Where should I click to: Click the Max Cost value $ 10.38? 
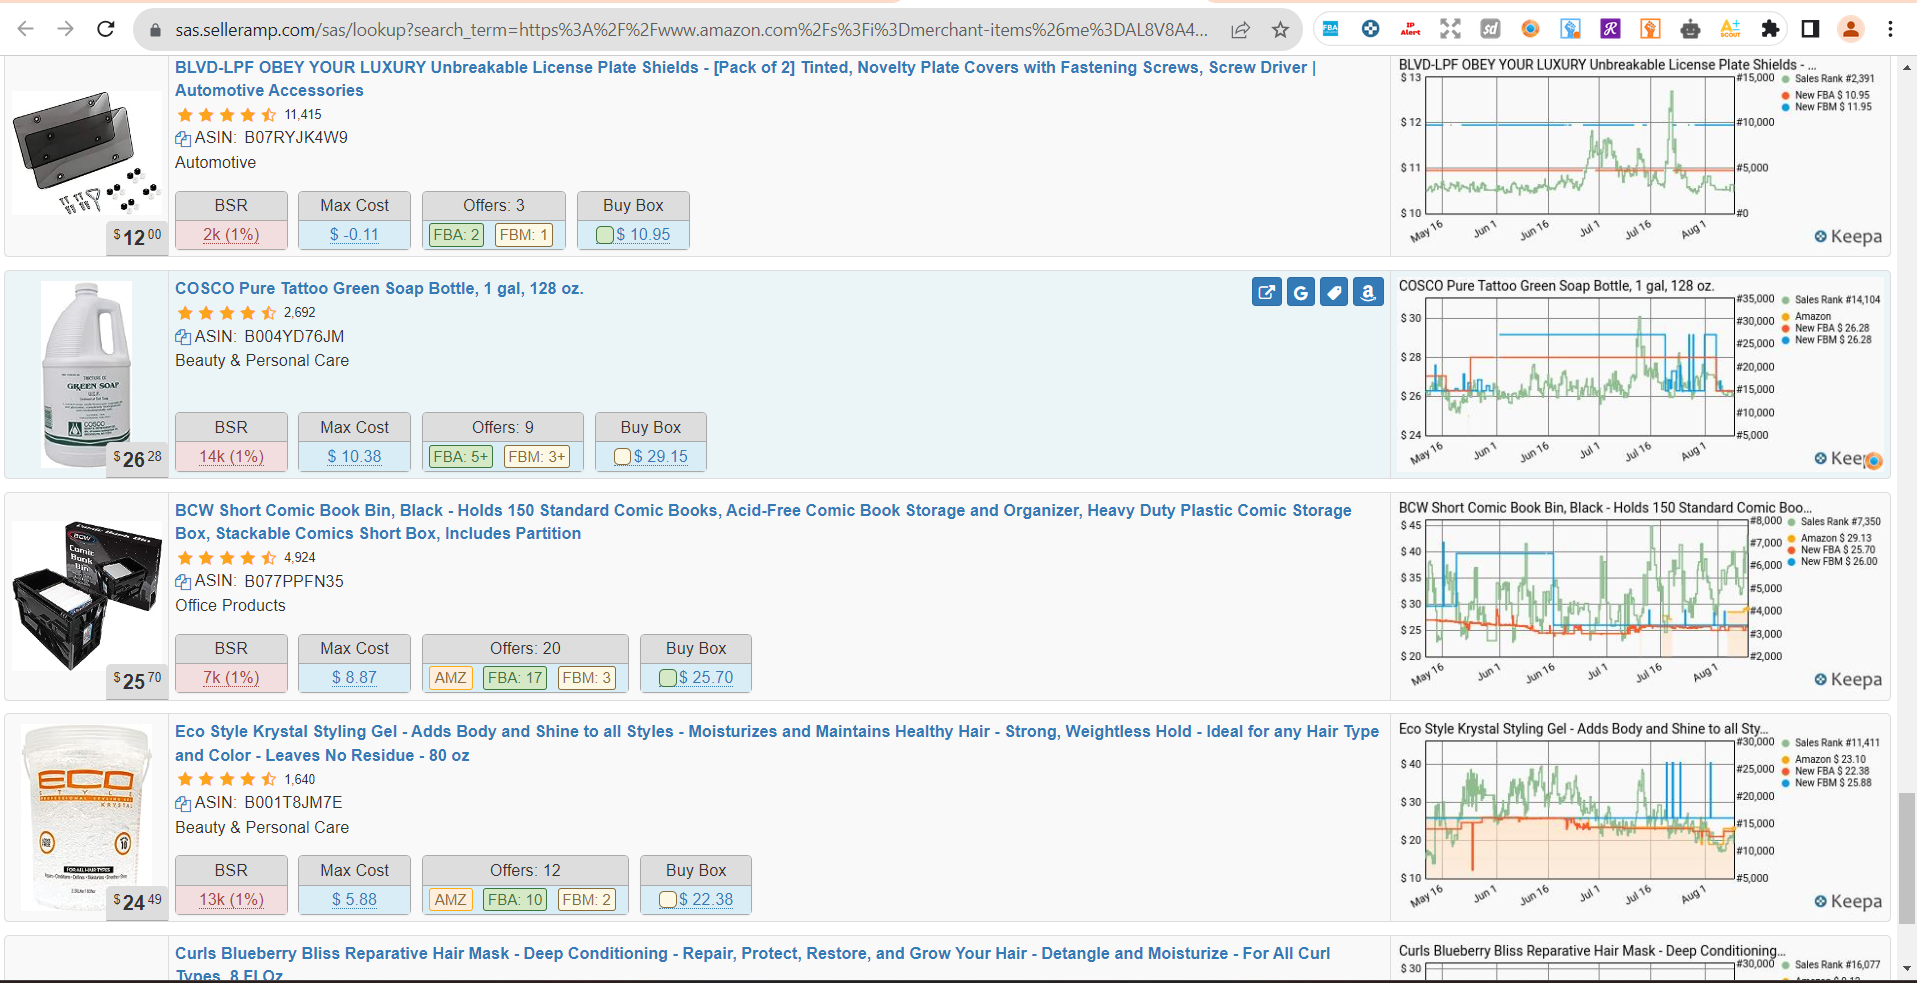pyautogui.click(x=354, y=456)
